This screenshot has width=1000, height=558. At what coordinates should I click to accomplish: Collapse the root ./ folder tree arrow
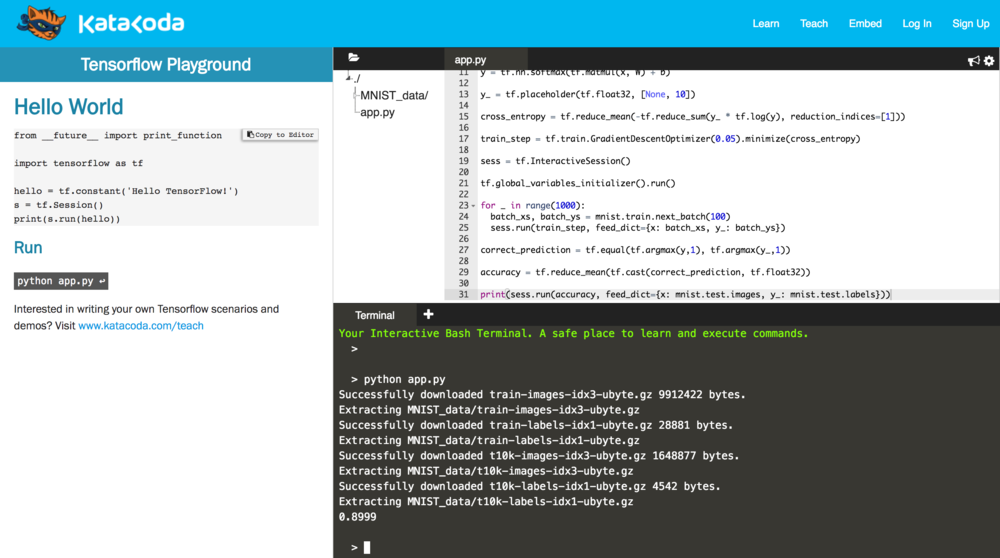(349, 78)
